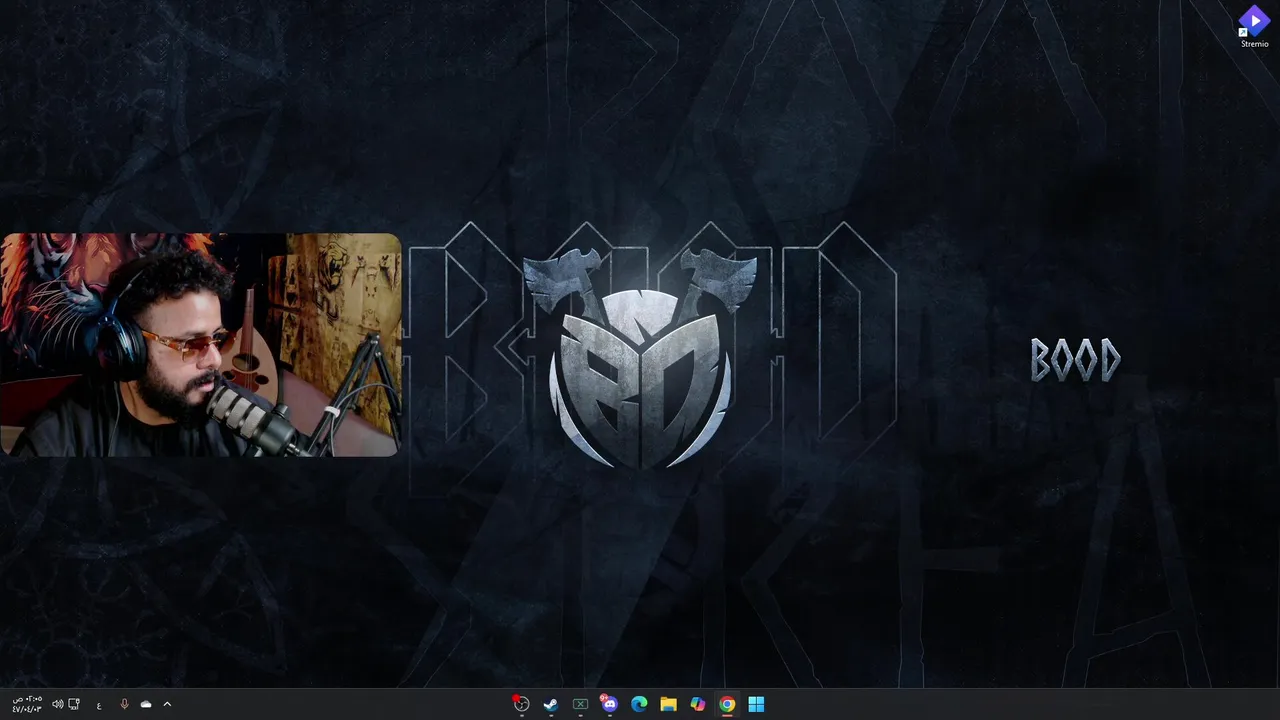Open the green Xbox app icon in the taskbar
This screenshot has height=720, width=1280.
pyautogui.click(x=580, y=704)
